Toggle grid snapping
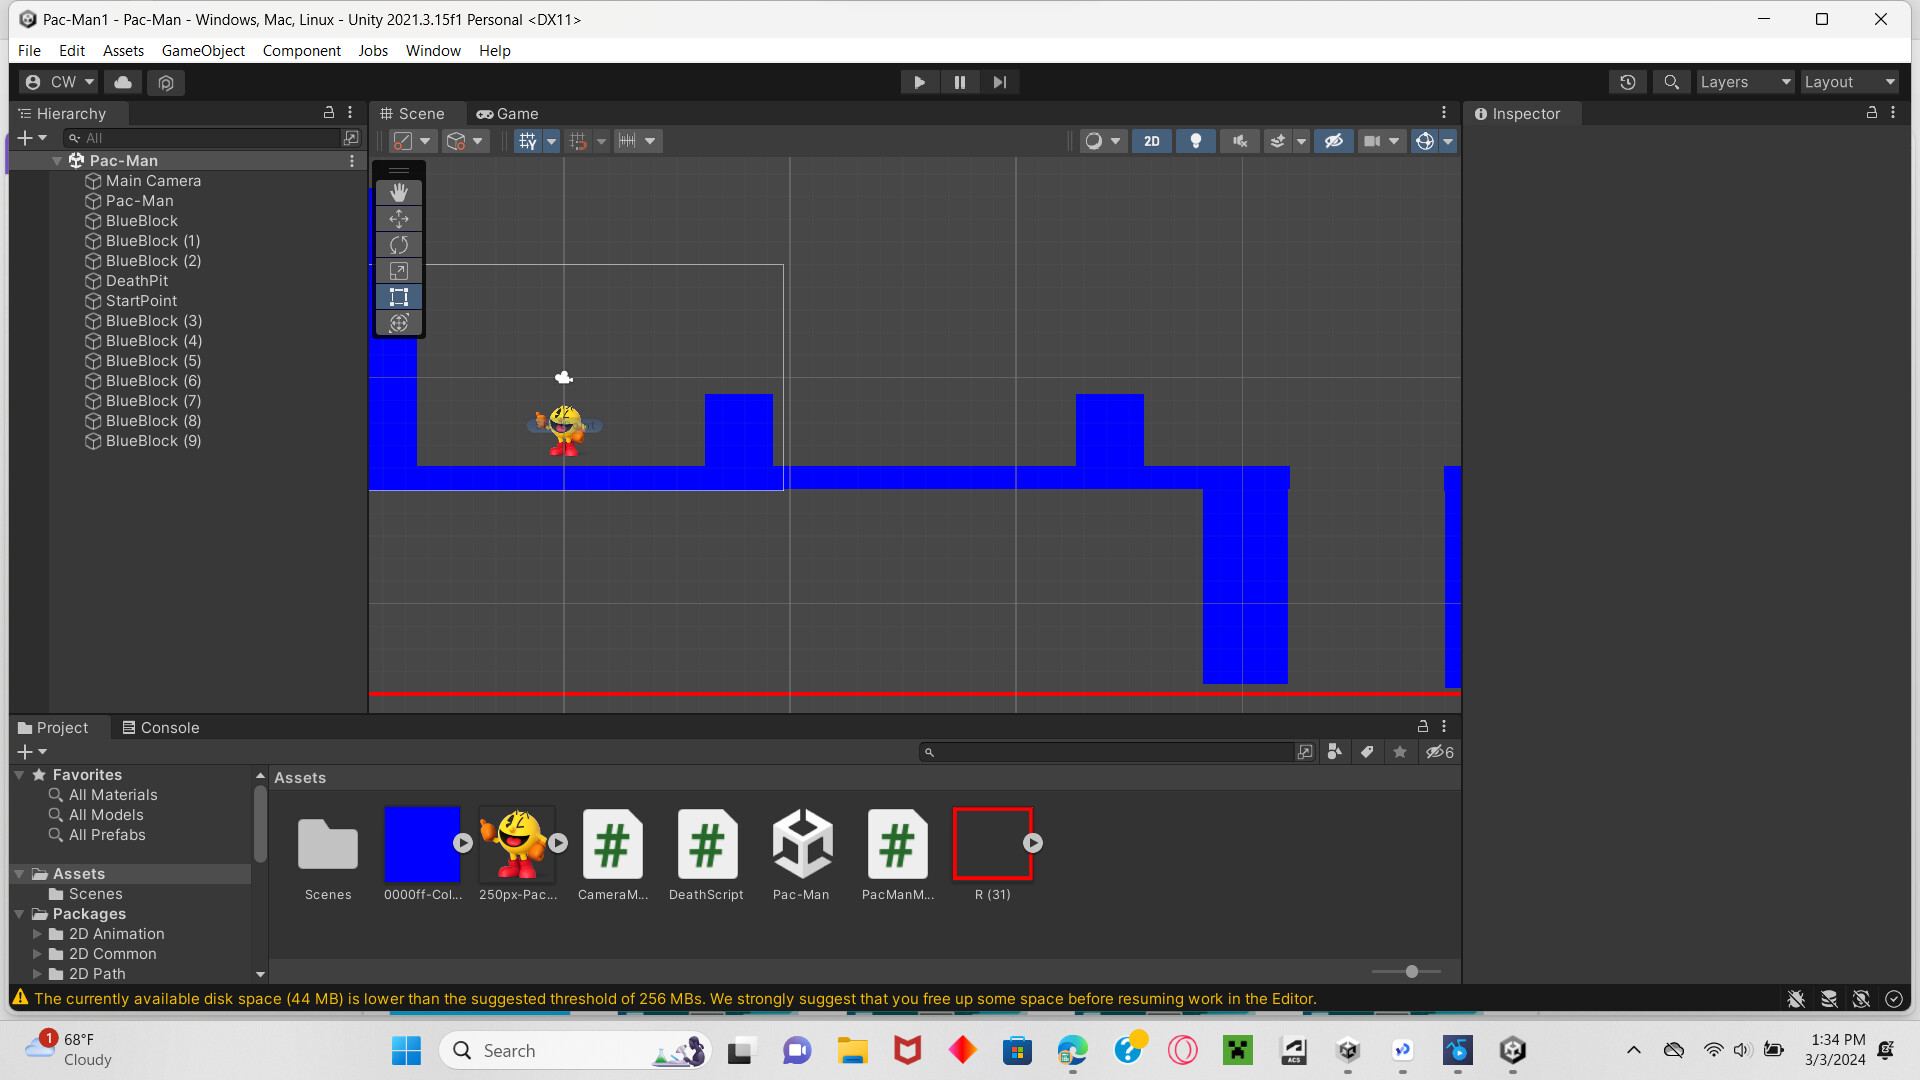 pos(578,141)
